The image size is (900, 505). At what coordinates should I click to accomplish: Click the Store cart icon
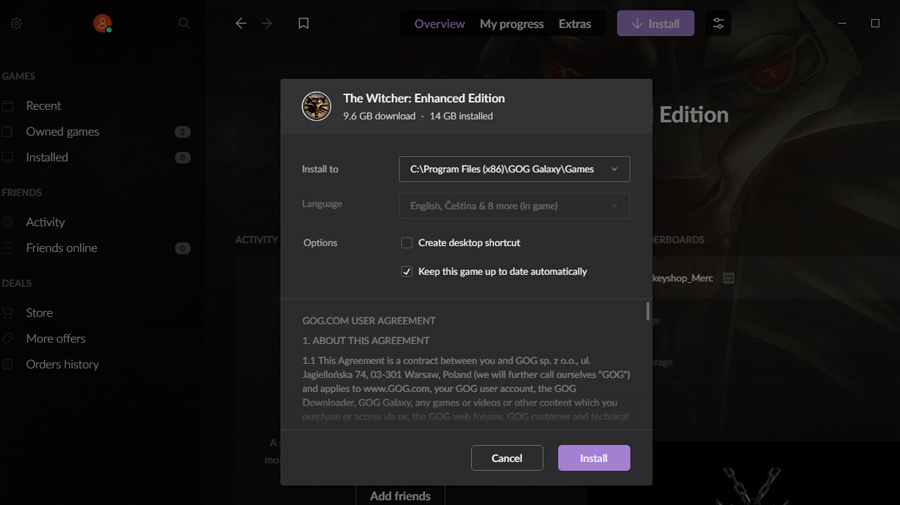[8, 313]
